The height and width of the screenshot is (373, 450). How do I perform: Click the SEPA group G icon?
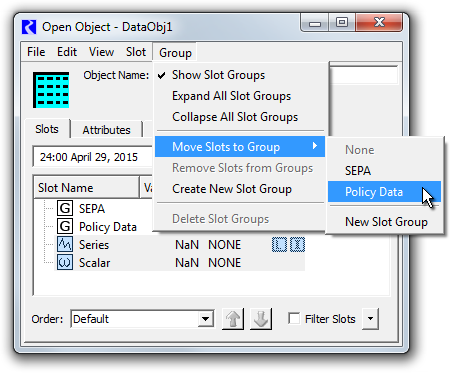click(x=65, y=208)
